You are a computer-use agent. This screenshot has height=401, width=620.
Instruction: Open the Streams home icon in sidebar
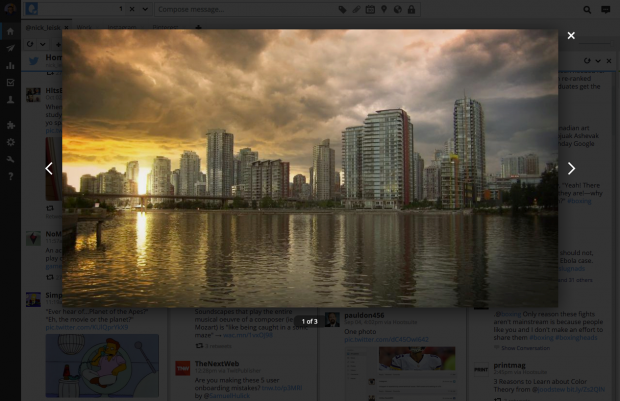(10, 31)
